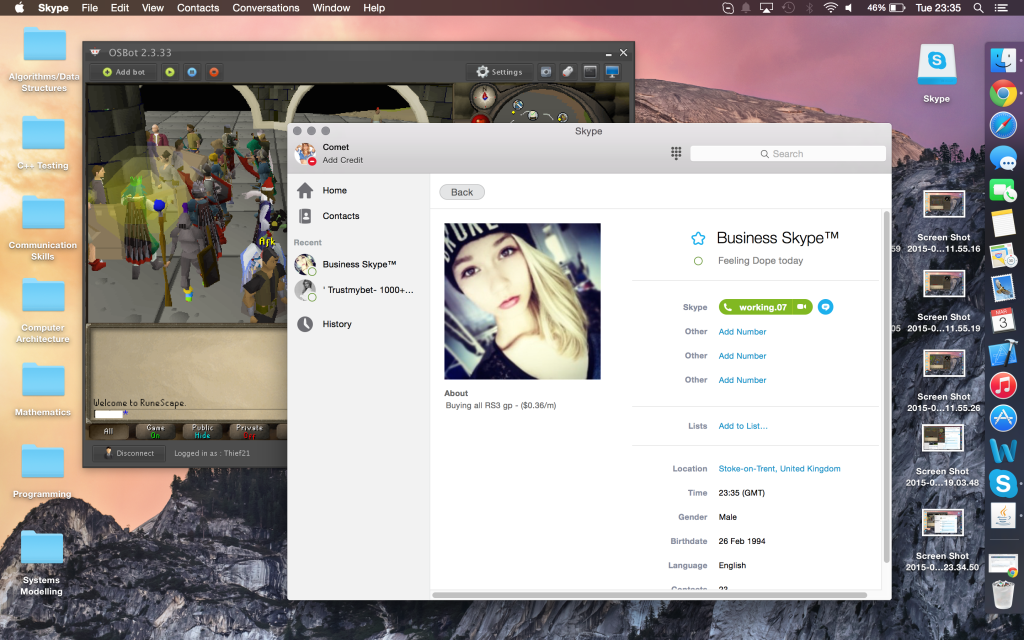Click the Skype profile vertical scrollbar
Viewport: 1024px width, 640px height.
886,387
